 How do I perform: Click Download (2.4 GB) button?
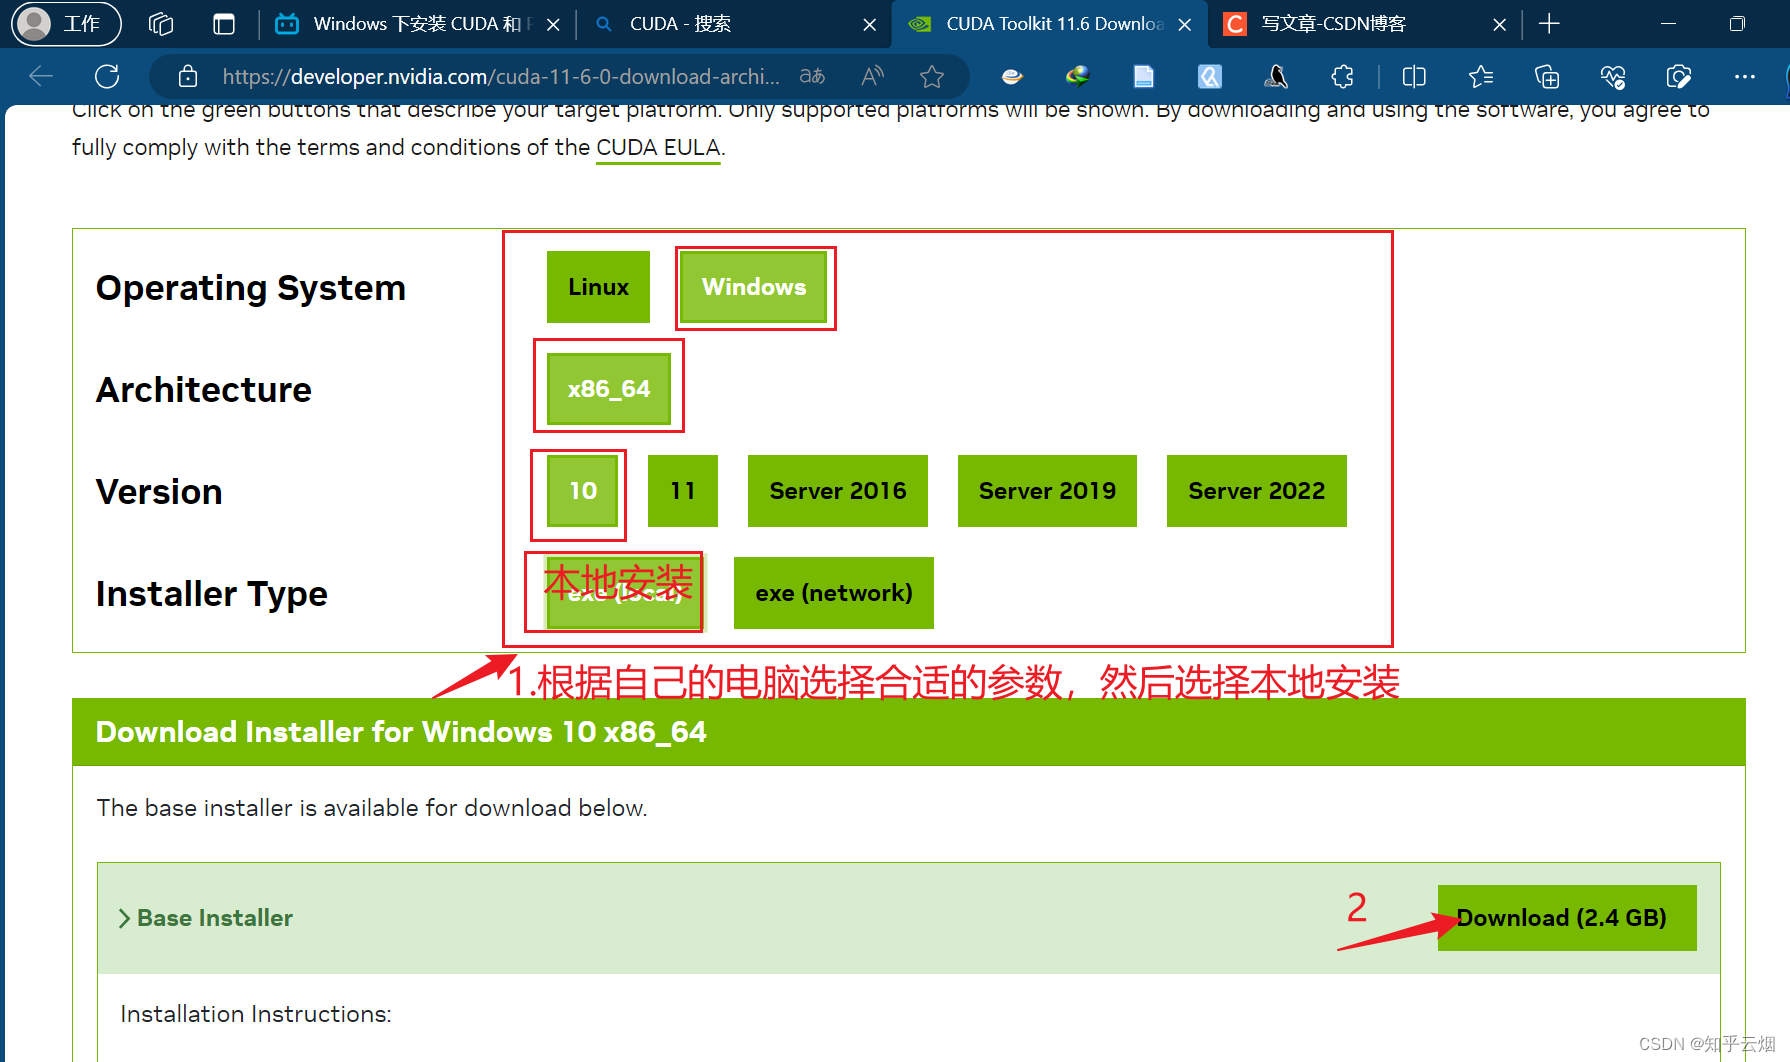1567,918
